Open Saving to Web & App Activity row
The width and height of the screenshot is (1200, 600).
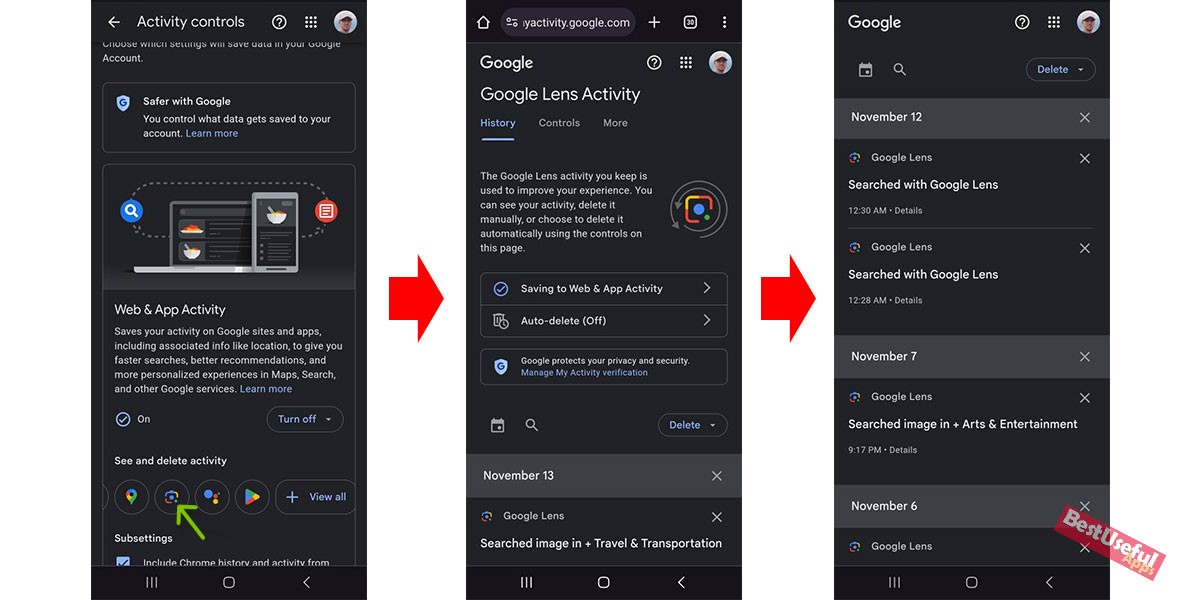[604, 288]
